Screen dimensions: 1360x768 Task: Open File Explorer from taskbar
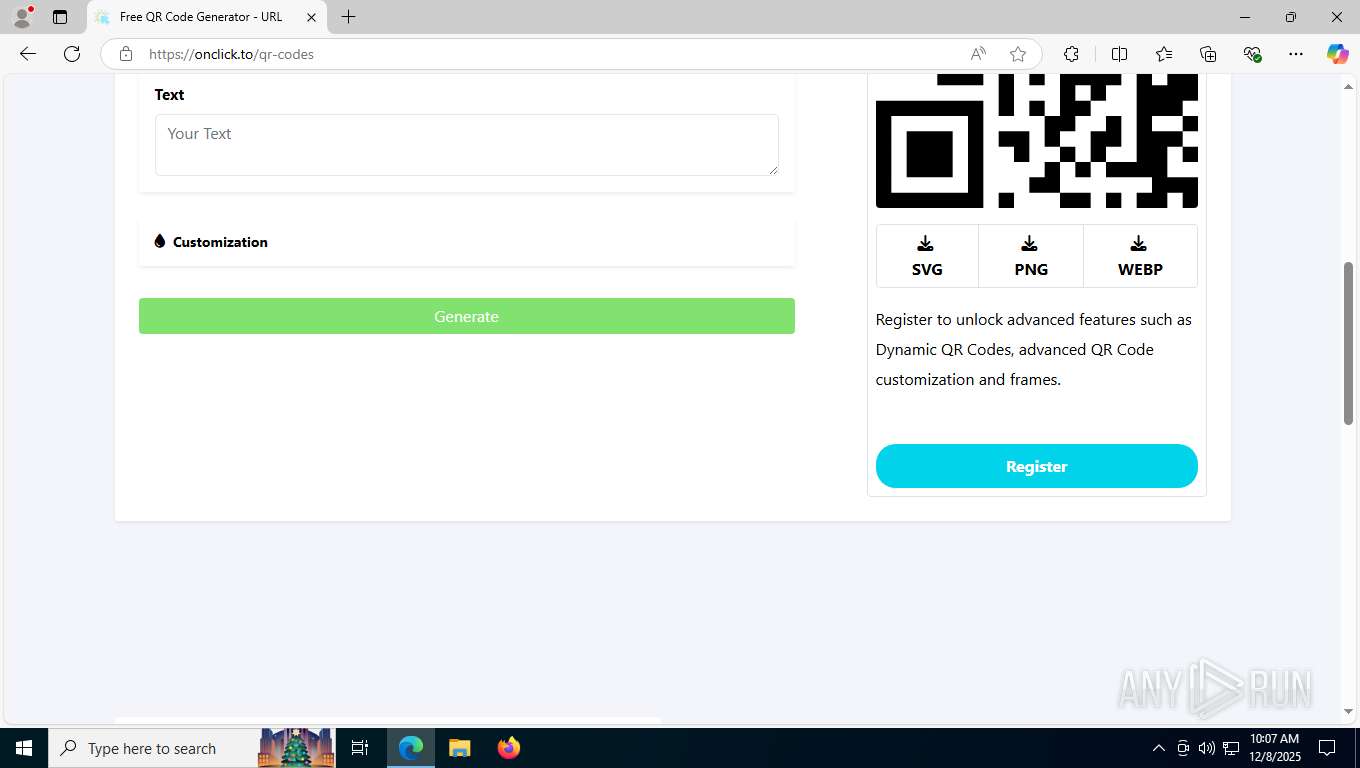click(459, 748)
